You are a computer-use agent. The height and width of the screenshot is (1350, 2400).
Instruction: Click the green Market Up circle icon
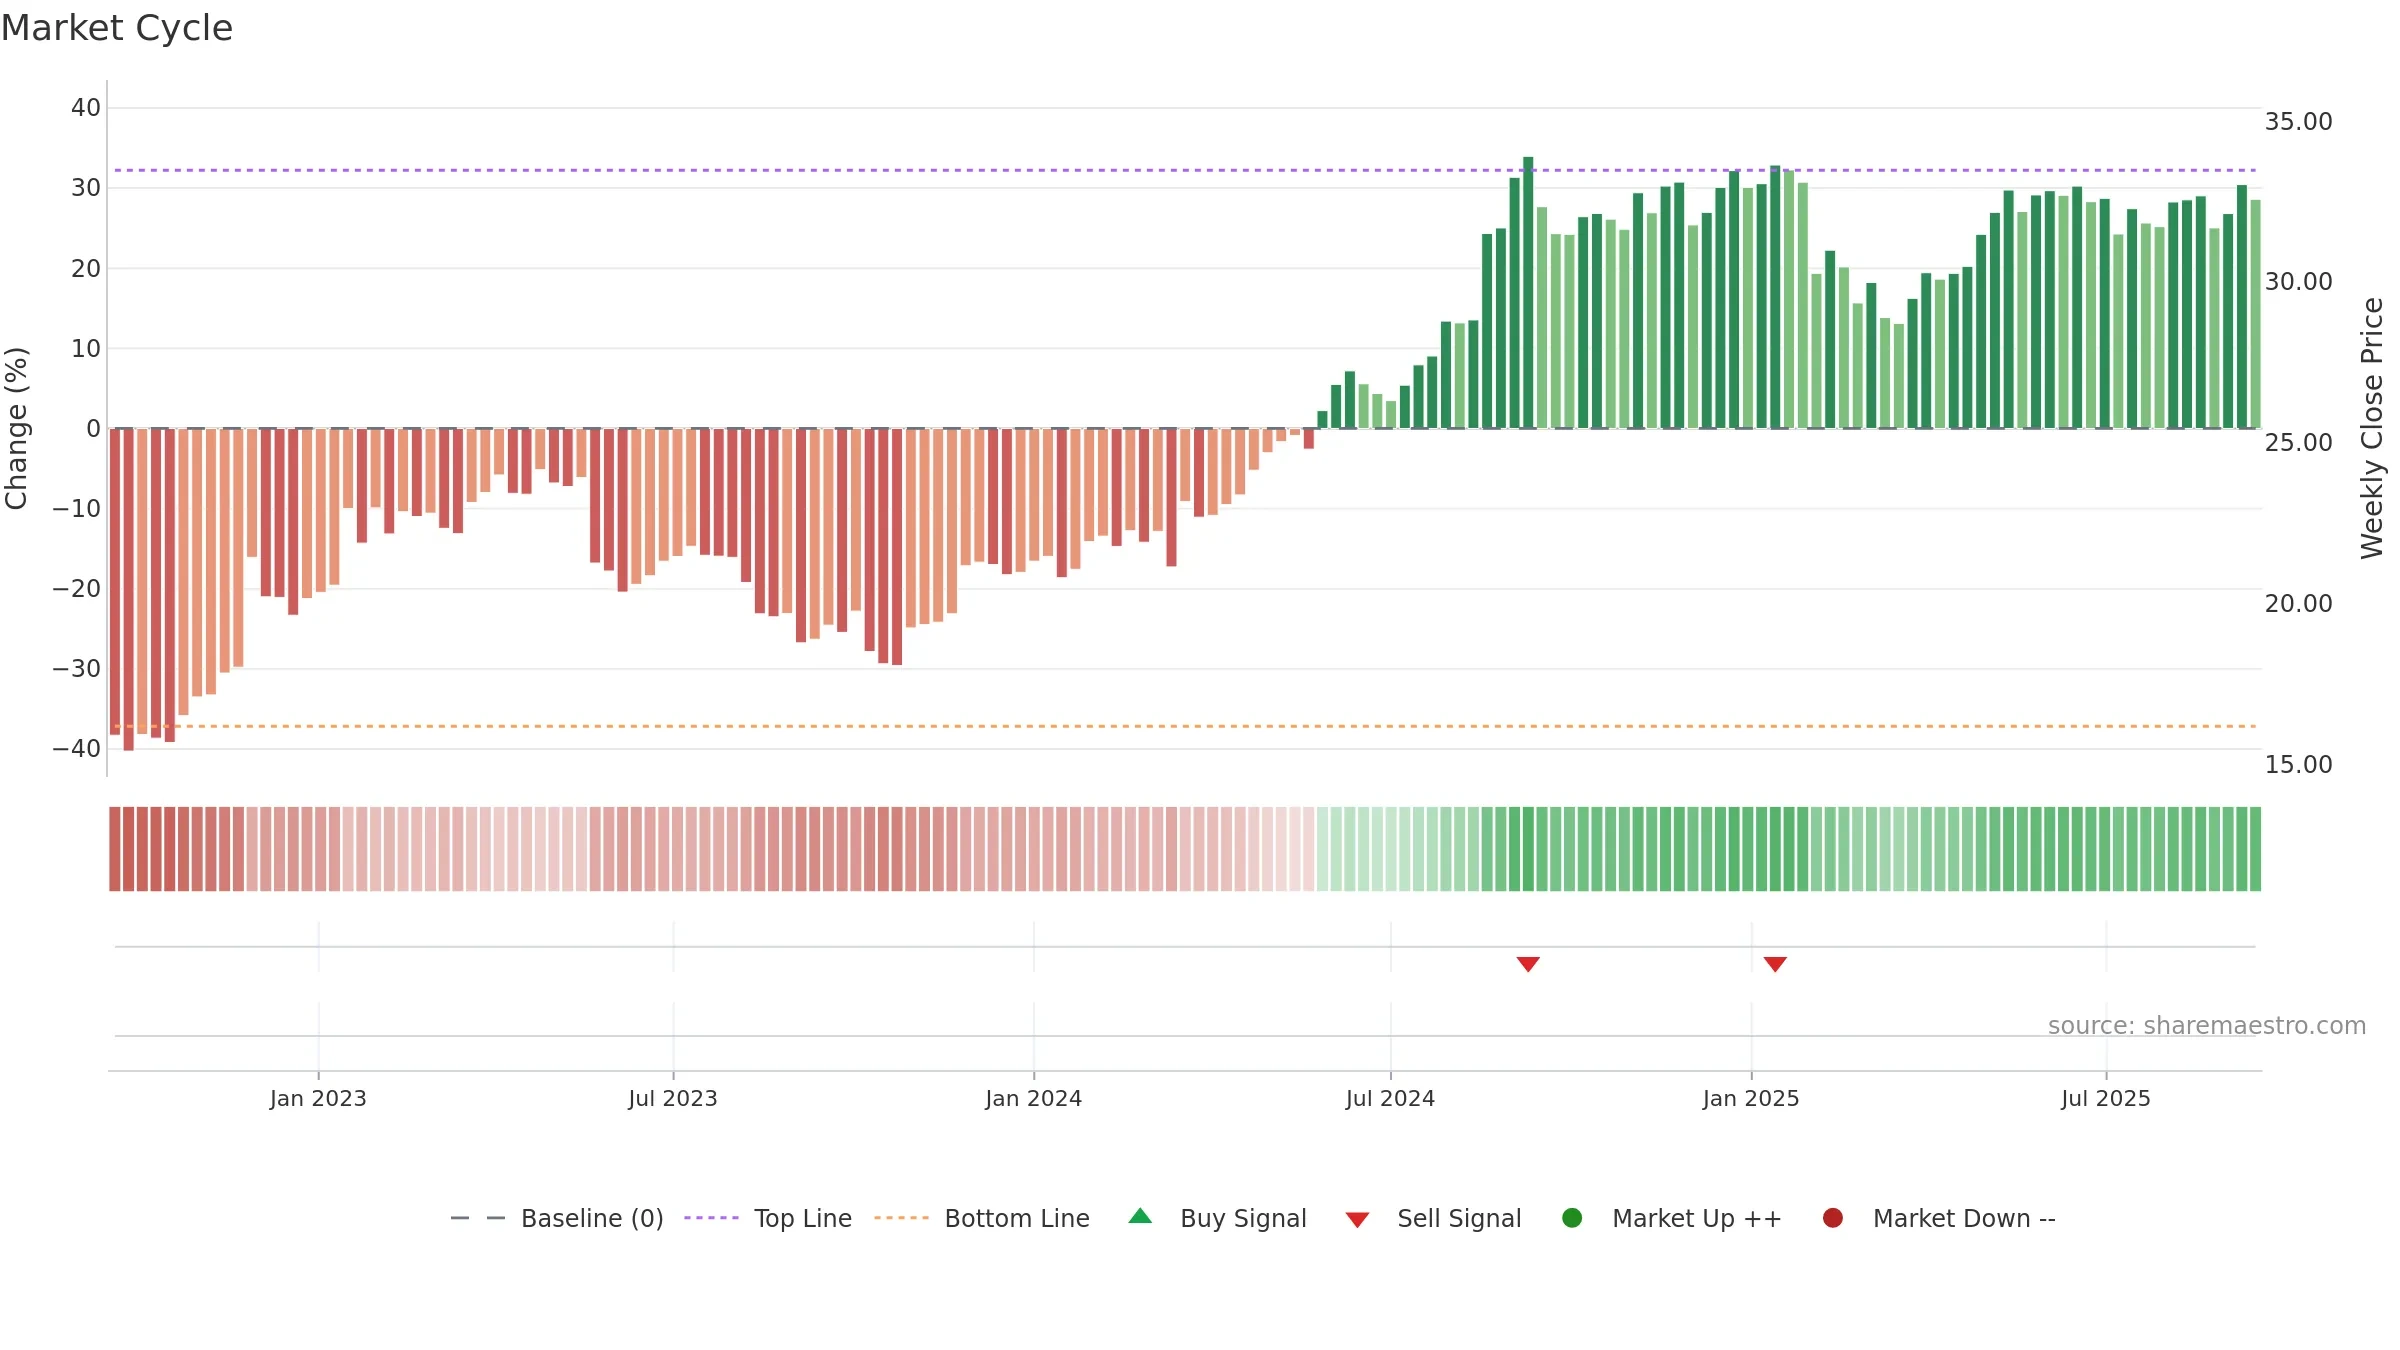1572,1218
